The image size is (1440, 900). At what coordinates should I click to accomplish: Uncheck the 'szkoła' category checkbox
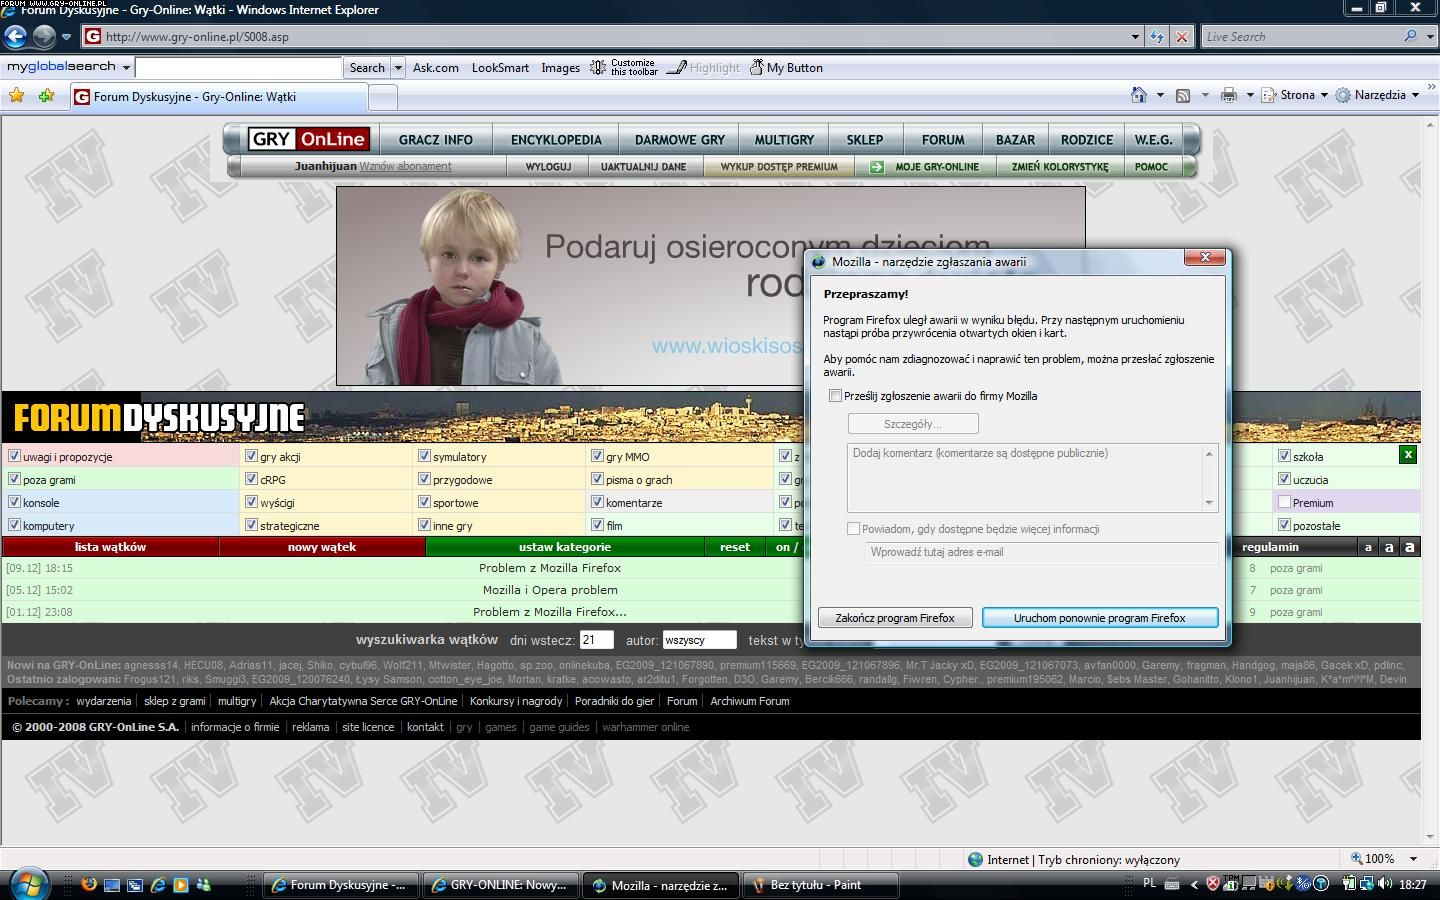(x=1284, y=456)
